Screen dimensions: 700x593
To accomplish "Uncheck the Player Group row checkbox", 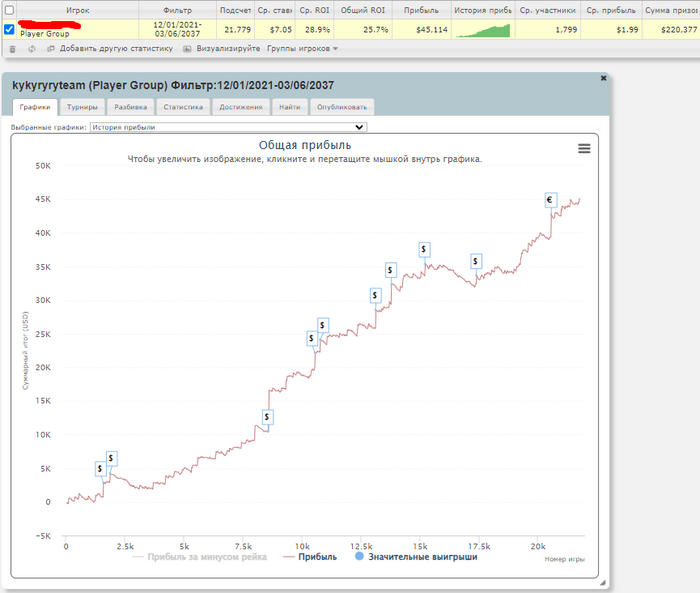I will pyautogui.click(x=9, y=29).
